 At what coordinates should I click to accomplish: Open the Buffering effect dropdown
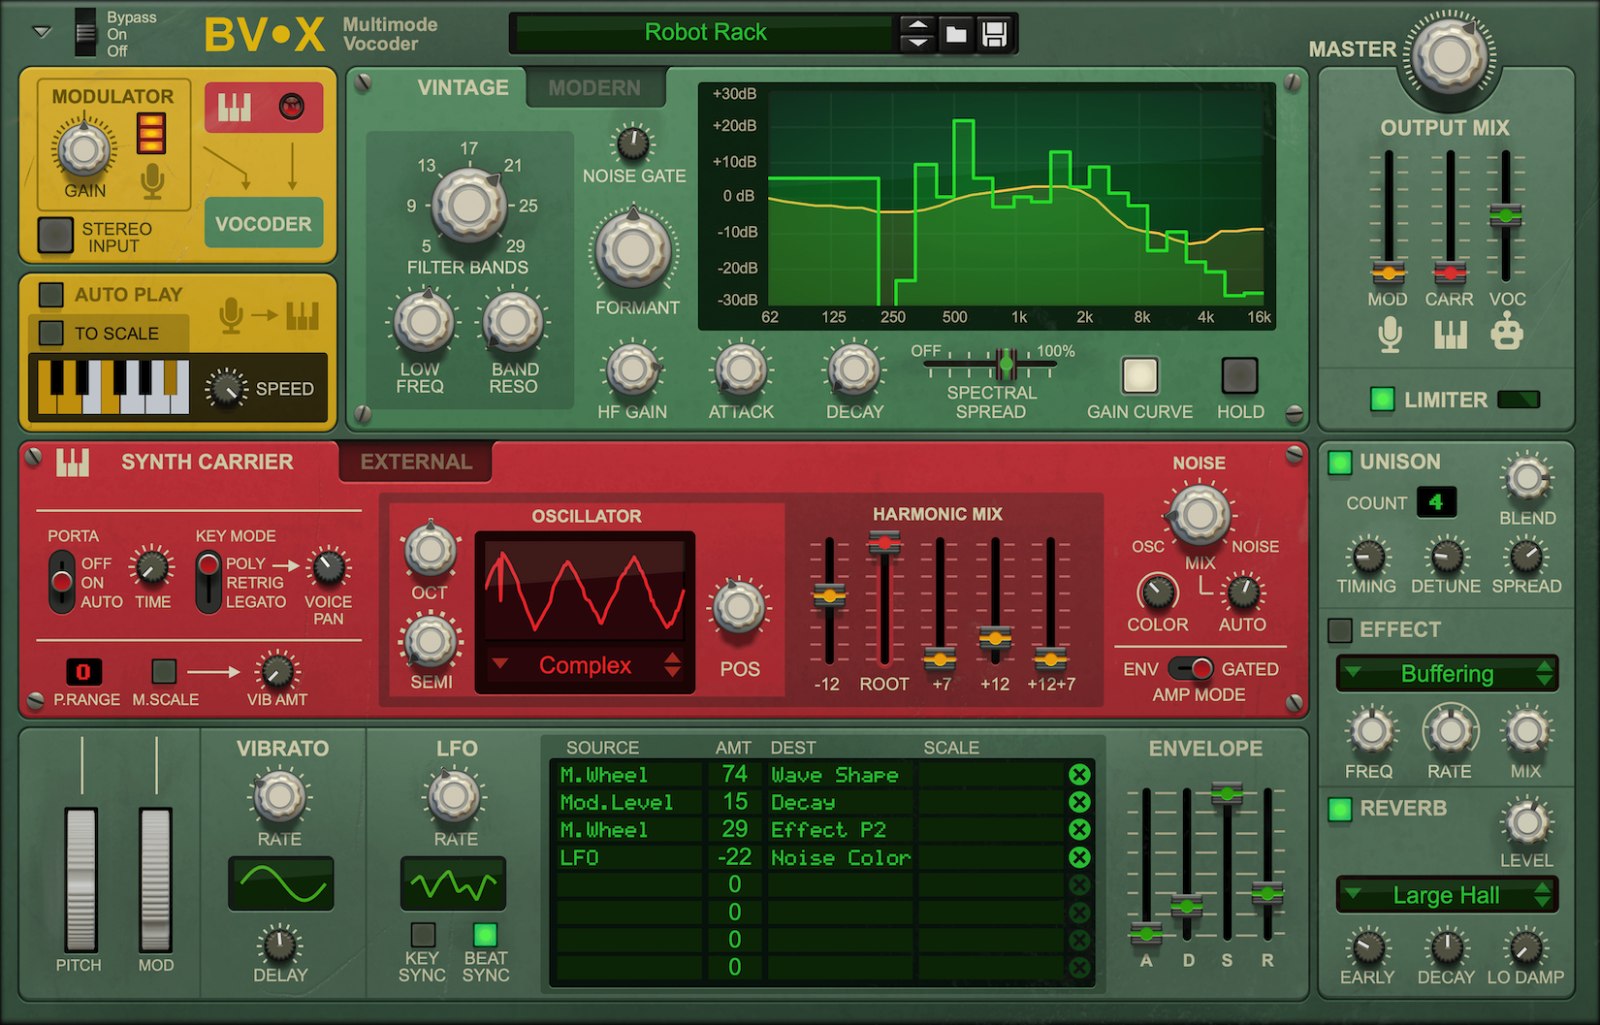click(1446, 674)
